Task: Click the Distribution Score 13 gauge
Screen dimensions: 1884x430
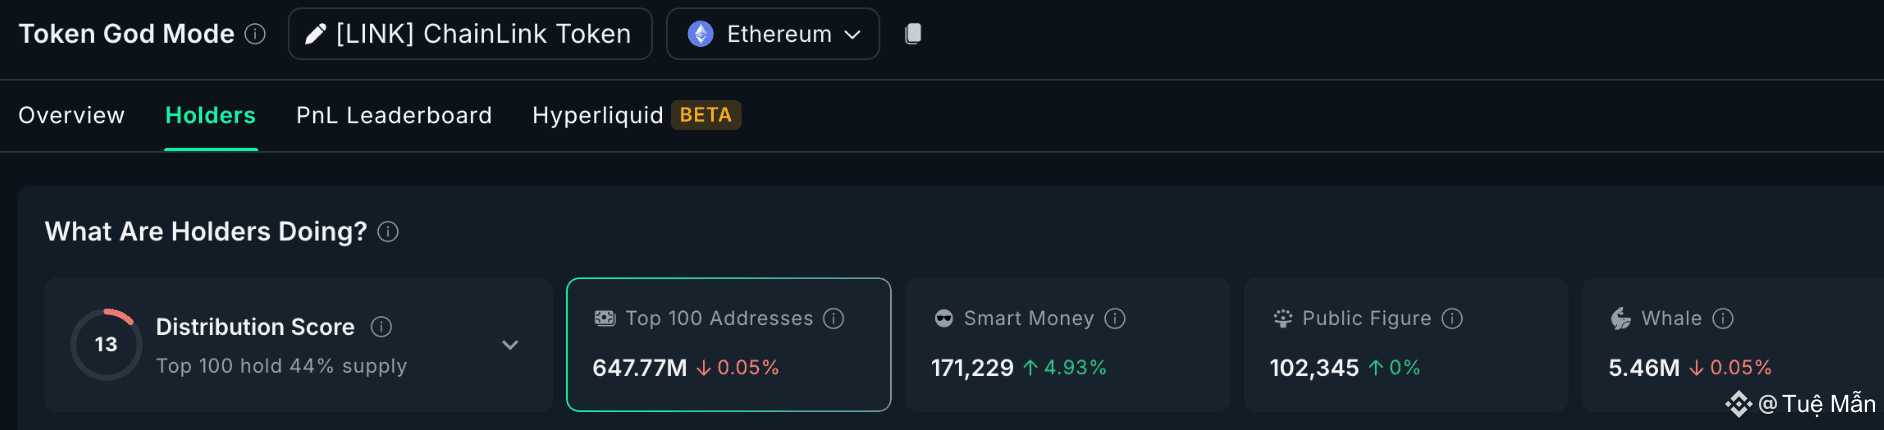Action: point(106,344)
